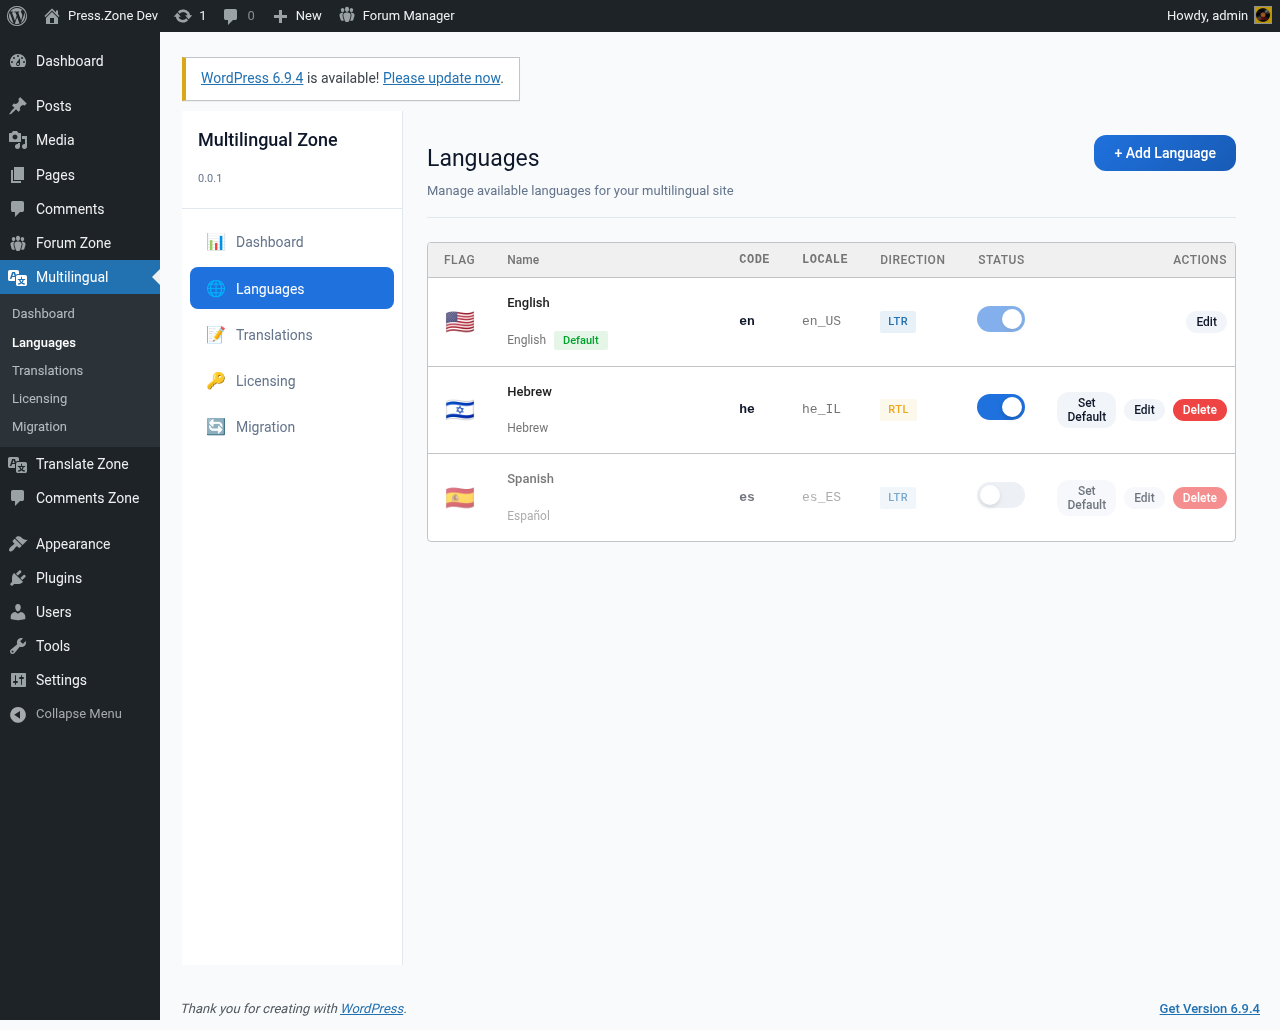Click the Appearance brush icon

coord(18,544)
